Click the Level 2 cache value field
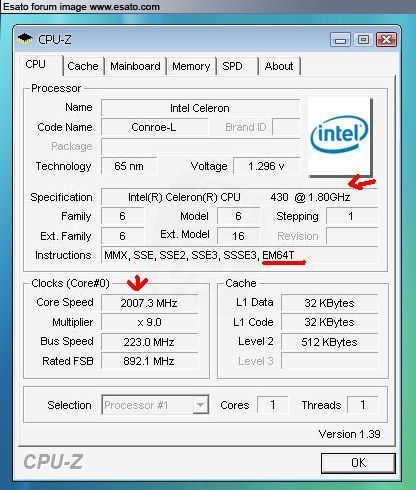Image resolution: width=416 pixels, height=490 pixels. click(330, 342)
